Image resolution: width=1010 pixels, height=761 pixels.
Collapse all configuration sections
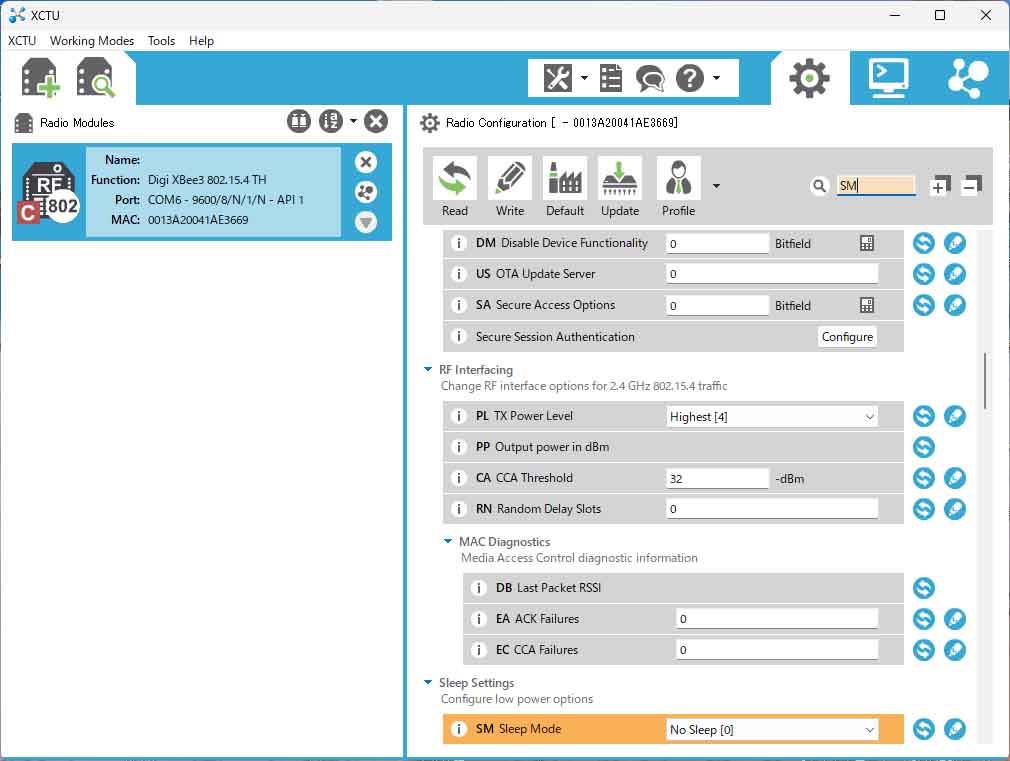[971, 186]
